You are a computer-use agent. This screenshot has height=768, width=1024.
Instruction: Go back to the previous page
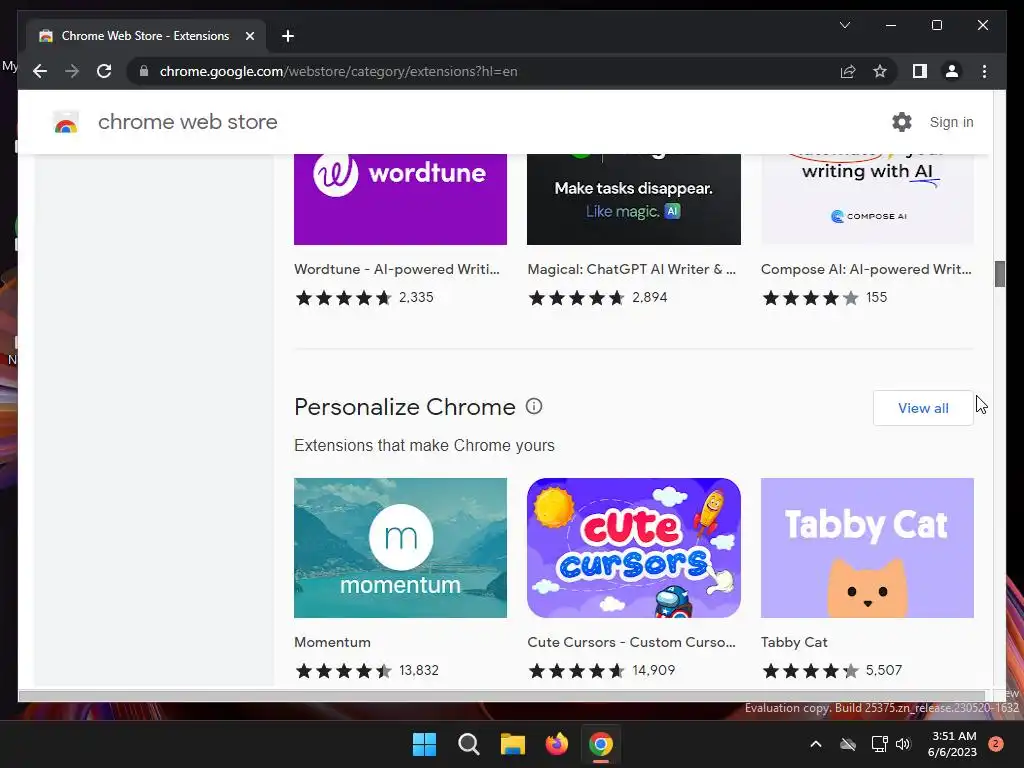[40, 71]
